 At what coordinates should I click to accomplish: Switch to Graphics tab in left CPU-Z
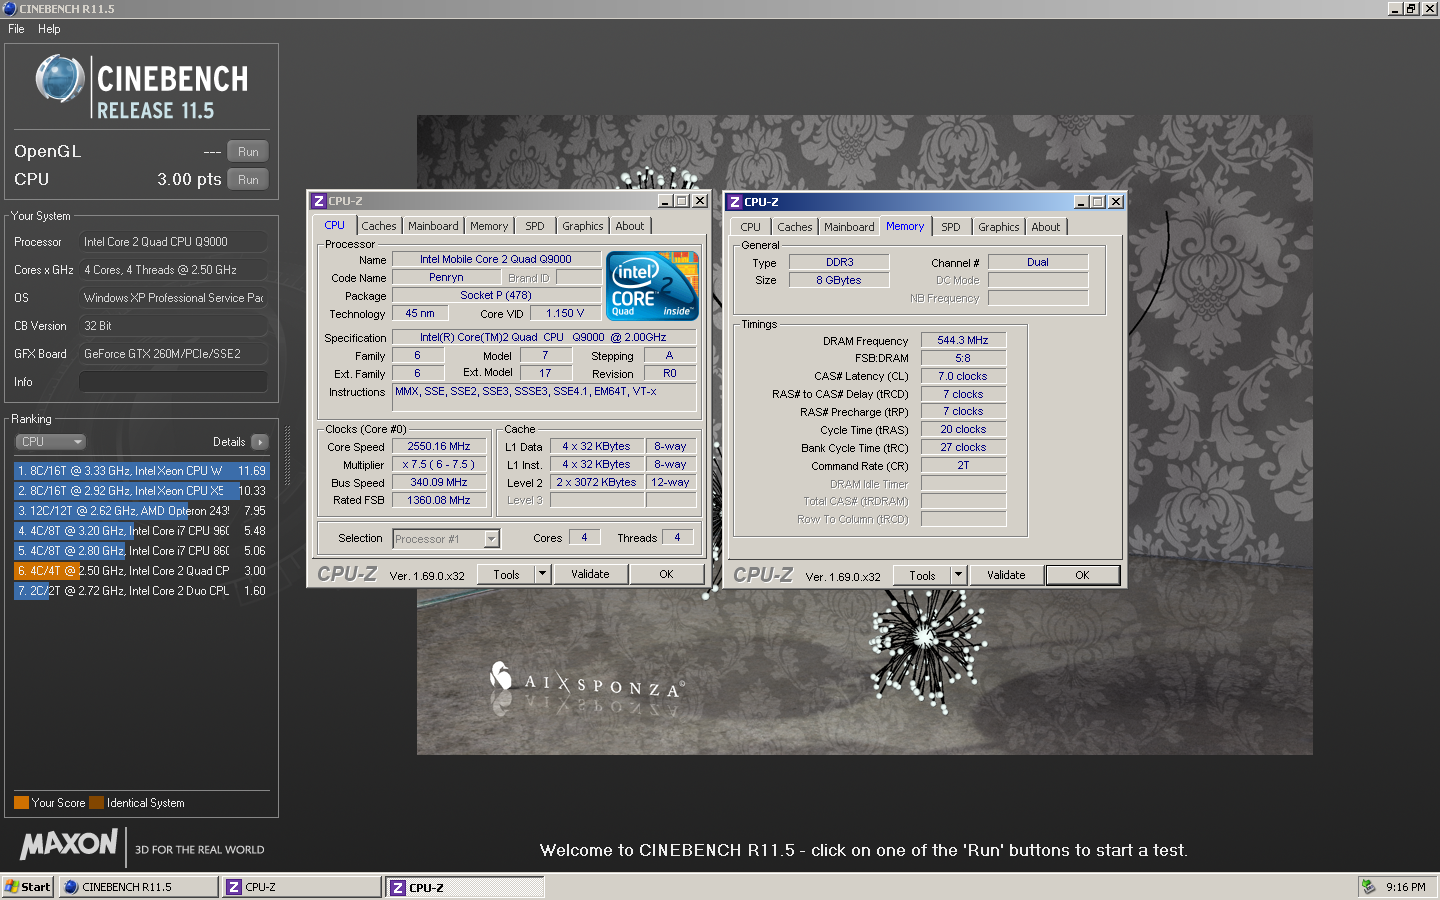coord(582,227)
